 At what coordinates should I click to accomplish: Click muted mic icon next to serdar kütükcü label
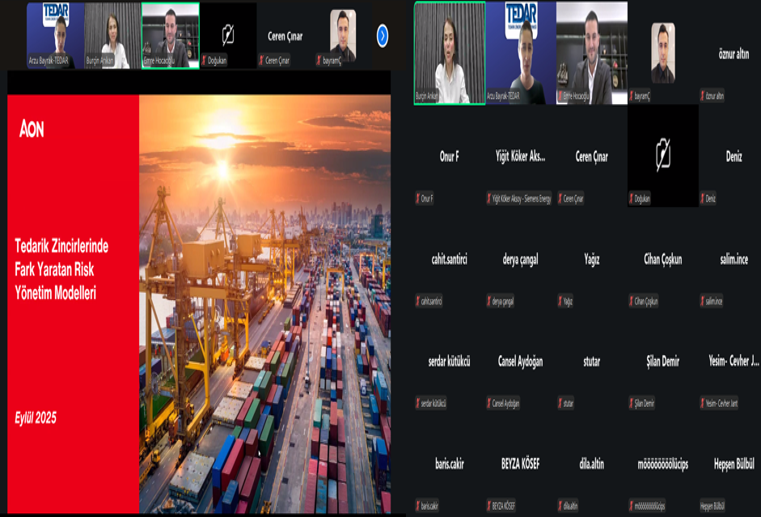[x=418, y=404]
